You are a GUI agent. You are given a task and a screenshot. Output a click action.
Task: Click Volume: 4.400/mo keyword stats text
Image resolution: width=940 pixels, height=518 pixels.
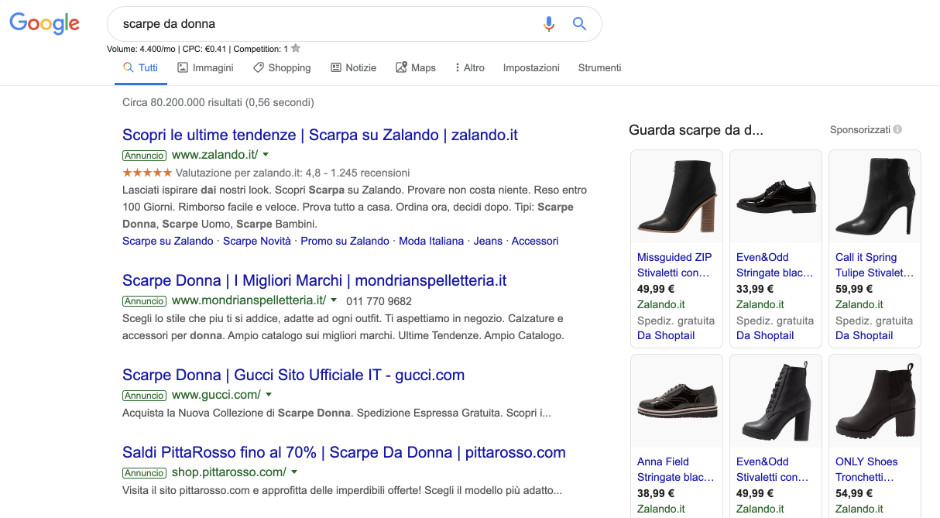tap(197, 49)
